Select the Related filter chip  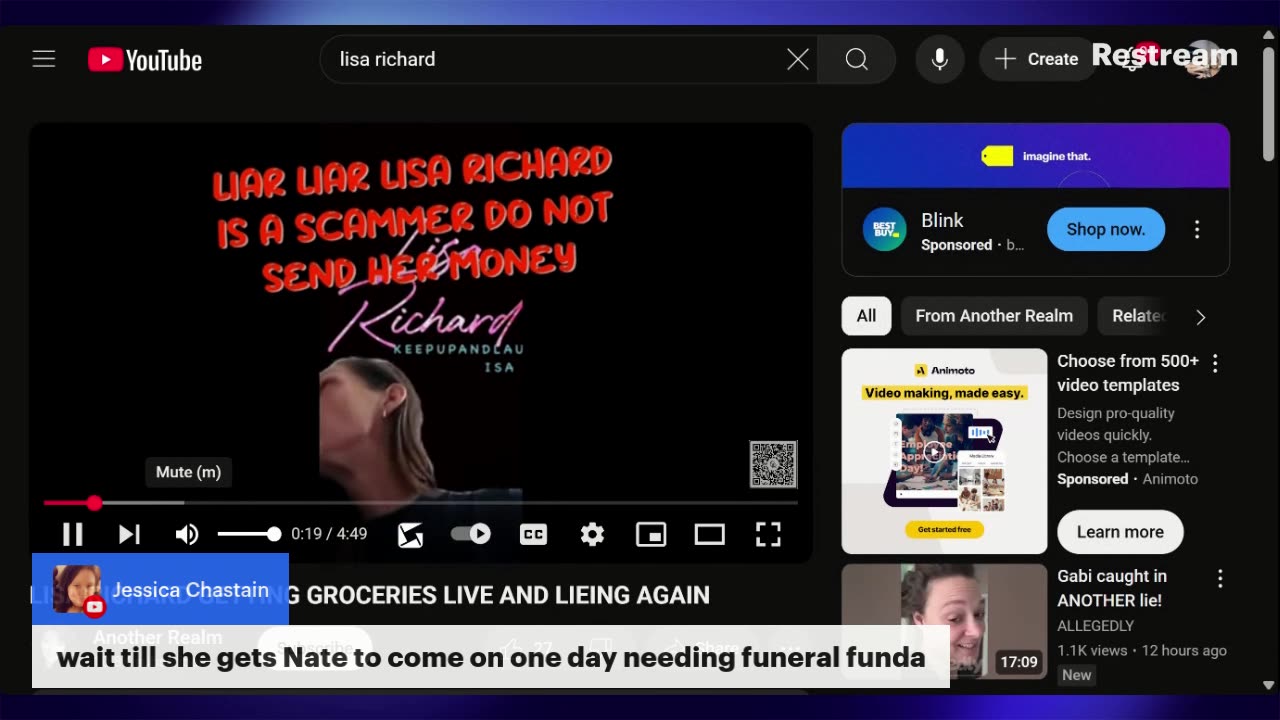click(1137, 316)
